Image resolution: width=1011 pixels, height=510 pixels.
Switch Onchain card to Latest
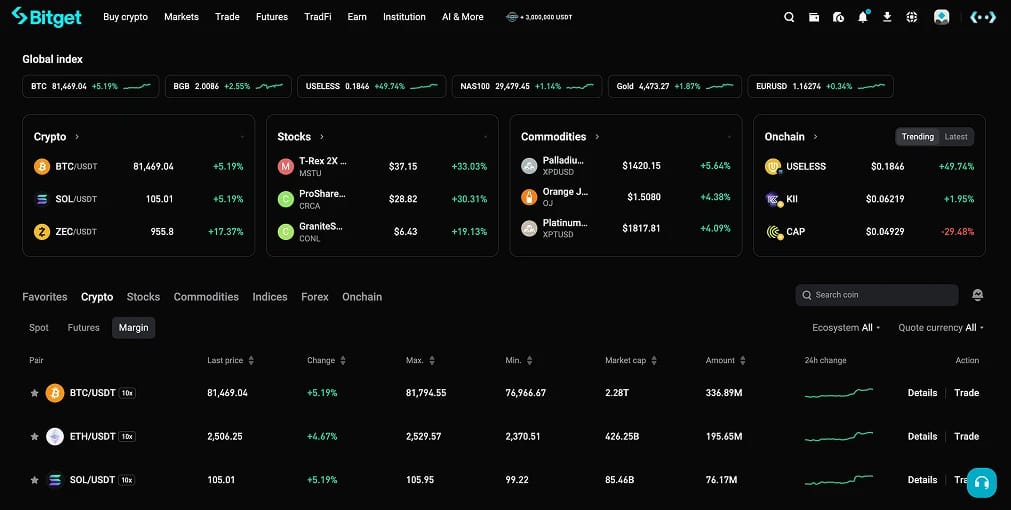pyautogui.click(x=956, y=137)
